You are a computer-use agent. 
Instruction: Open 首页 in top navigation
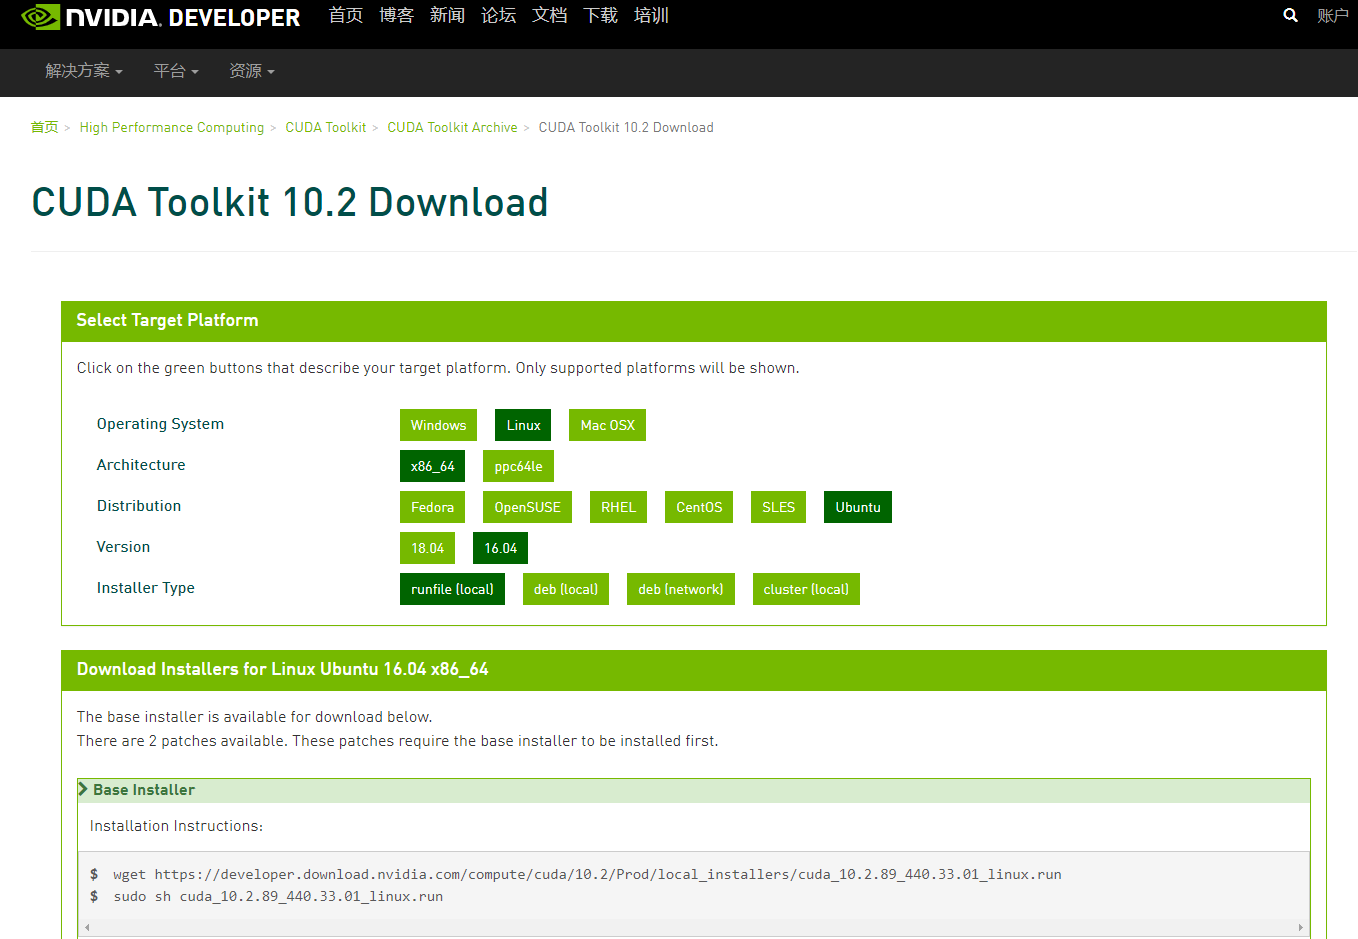346,15
